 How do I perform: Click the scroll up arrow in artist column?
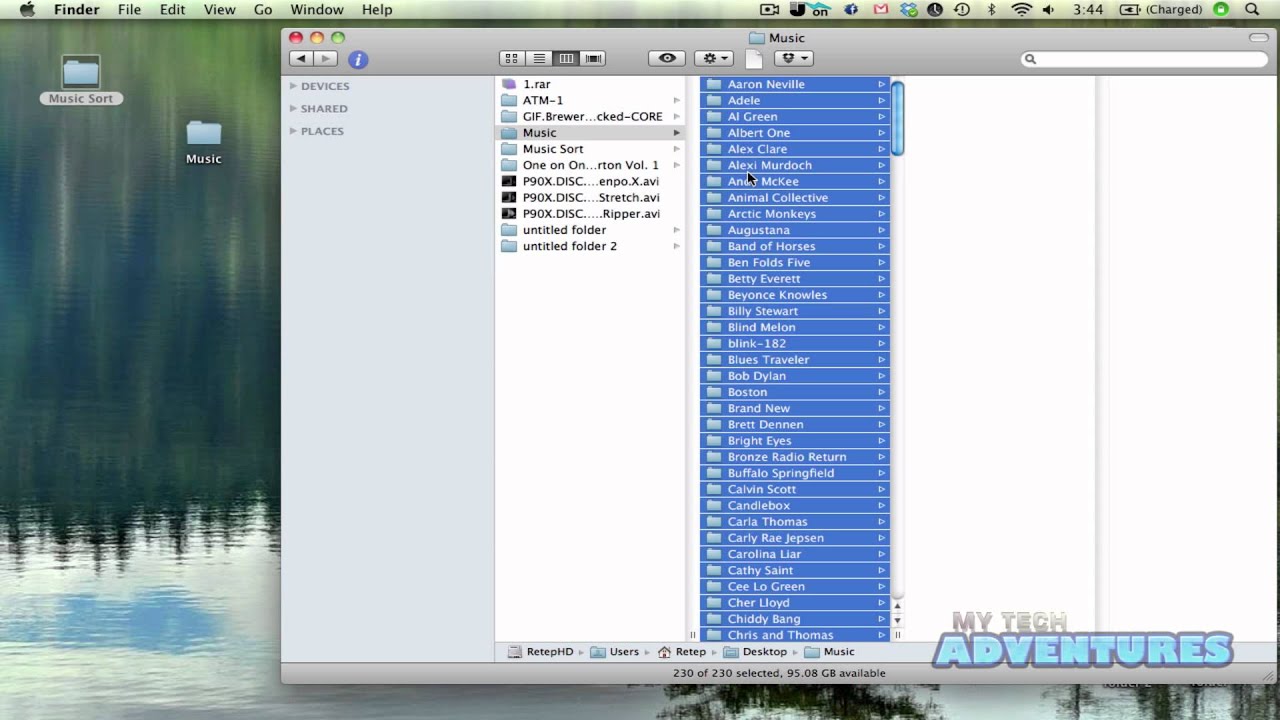898,606
